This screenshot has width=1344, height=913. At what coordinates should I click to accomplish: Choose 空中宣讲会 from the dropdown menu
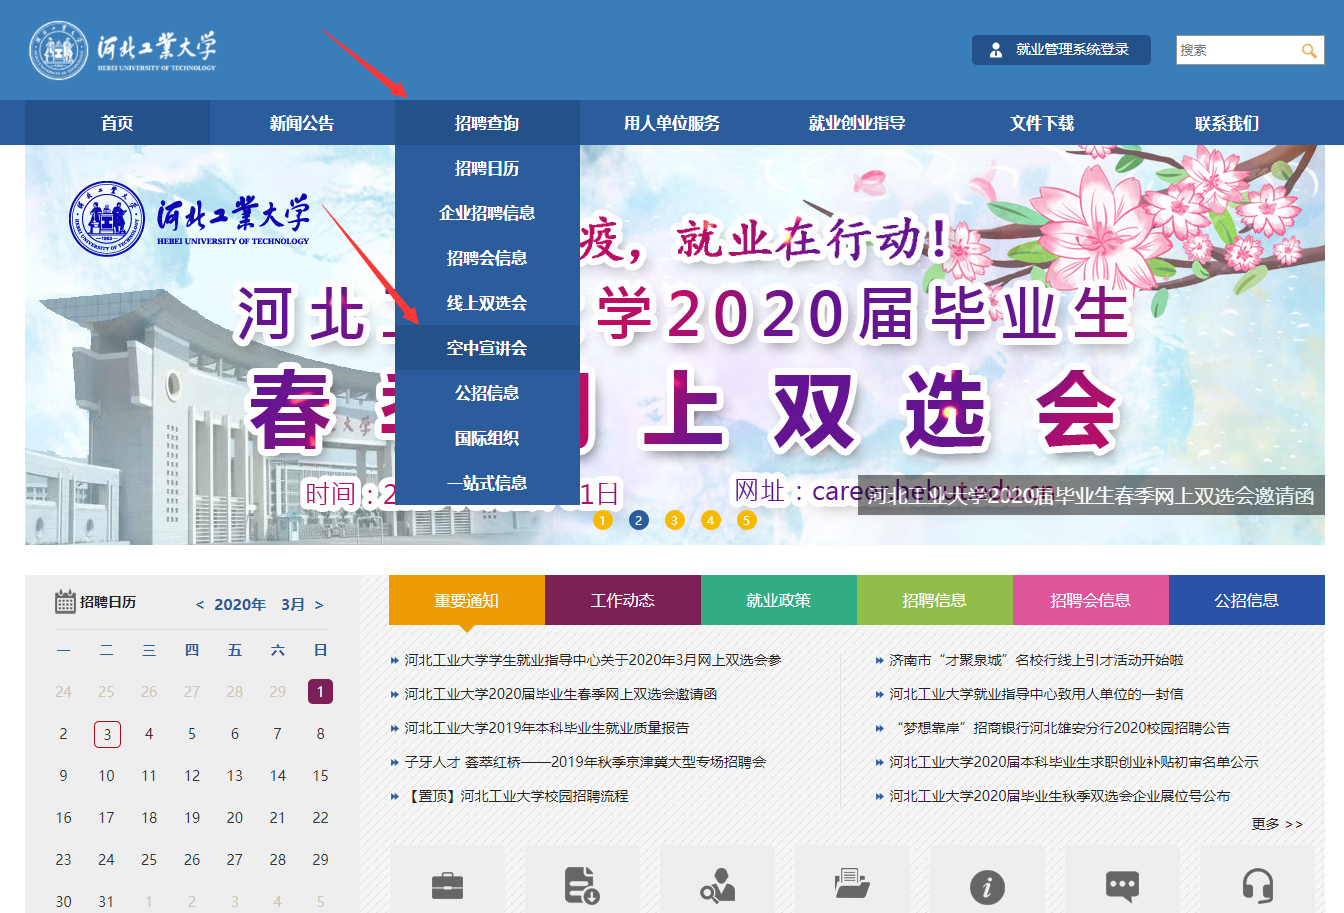pyautogui.click(x=487, y=348)
